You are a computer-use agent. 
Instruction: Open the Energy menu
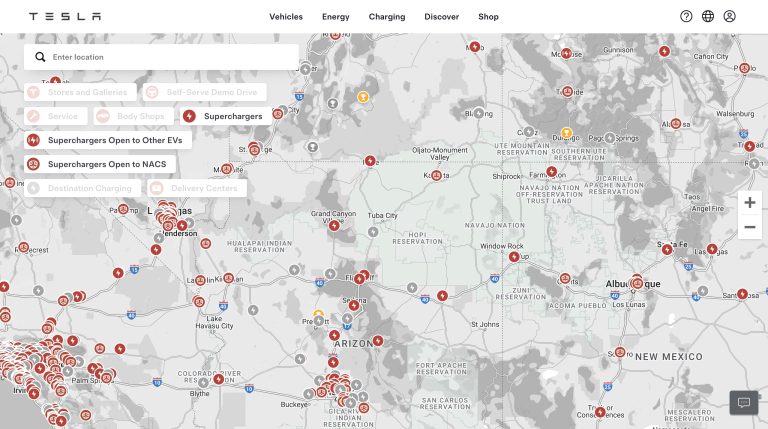pos(336,17)
